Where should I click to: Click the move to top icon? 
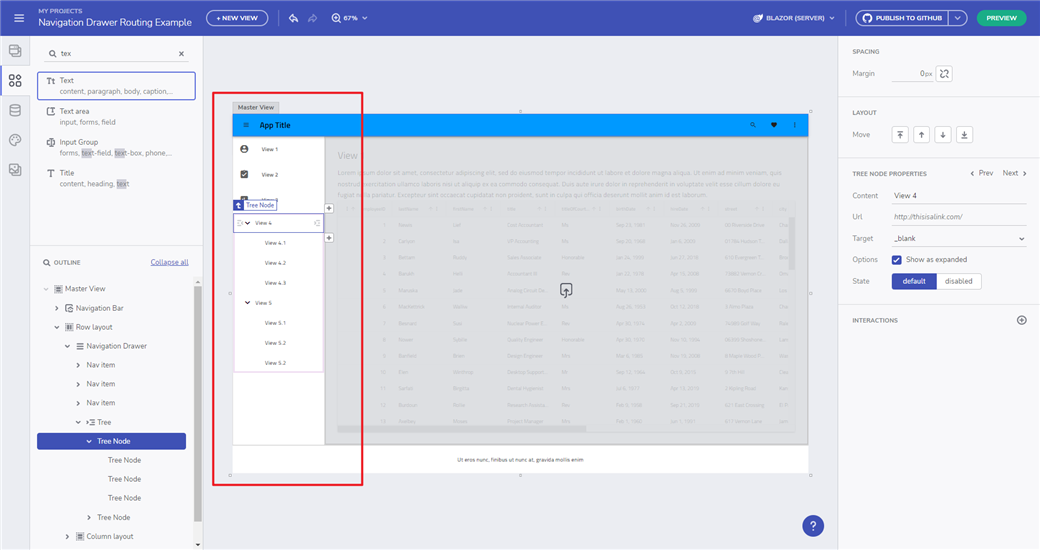[x=900, y=135]
